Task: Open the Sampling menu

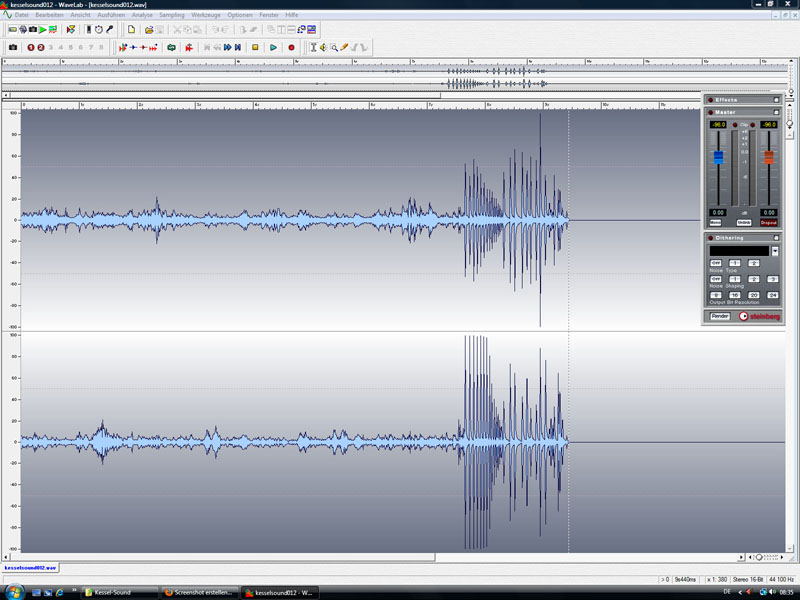Action: tap(171, 15)
